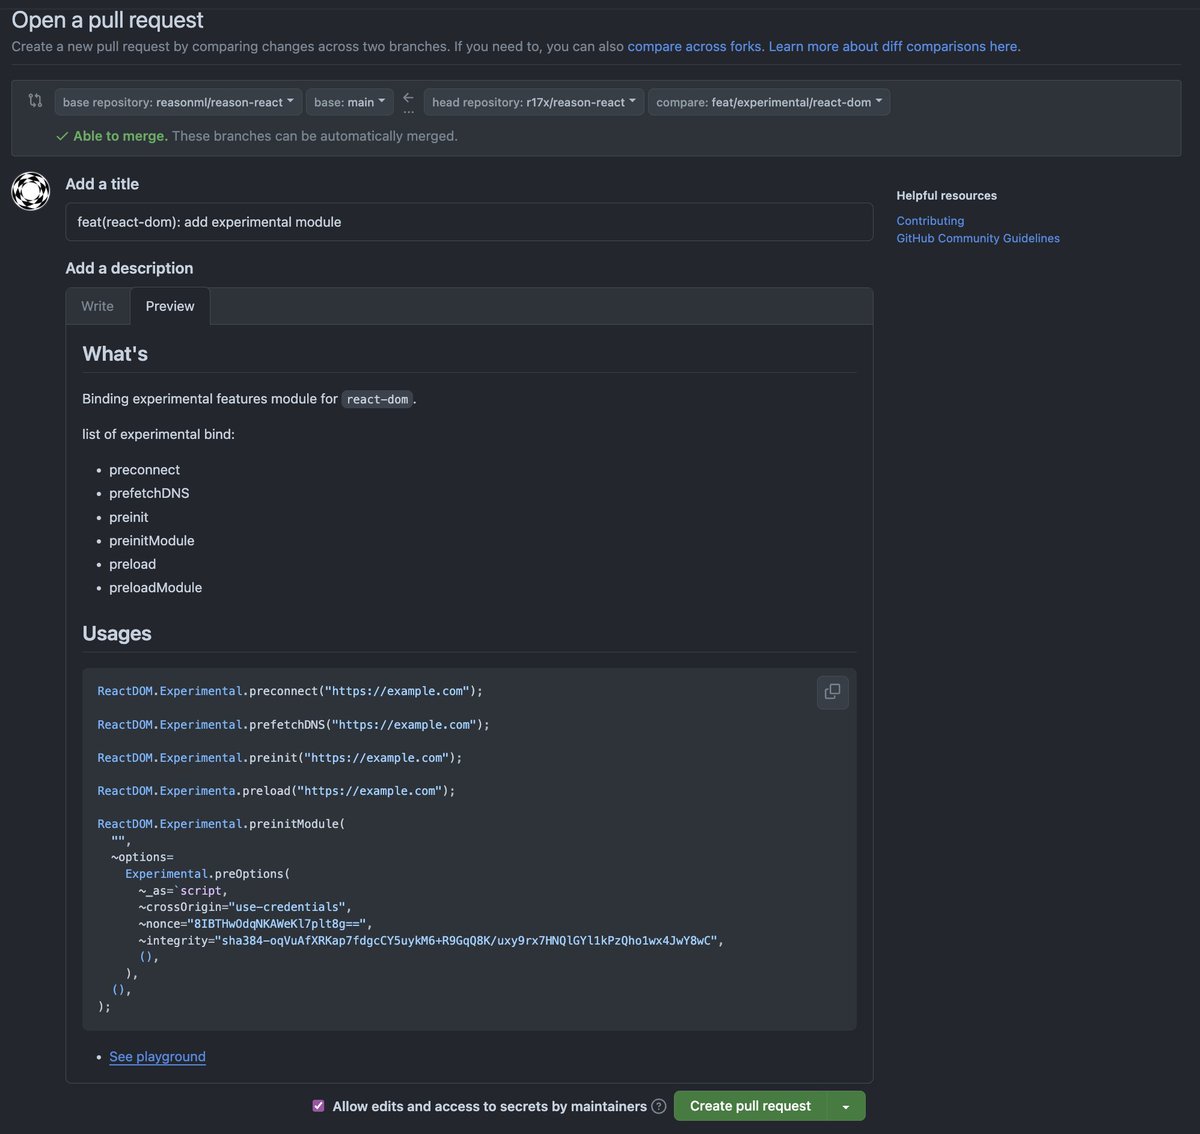The width and height of the screenshot is (1200, 1134).
Task: Click the Create pull request button
Action: (x=750, y=1106)
